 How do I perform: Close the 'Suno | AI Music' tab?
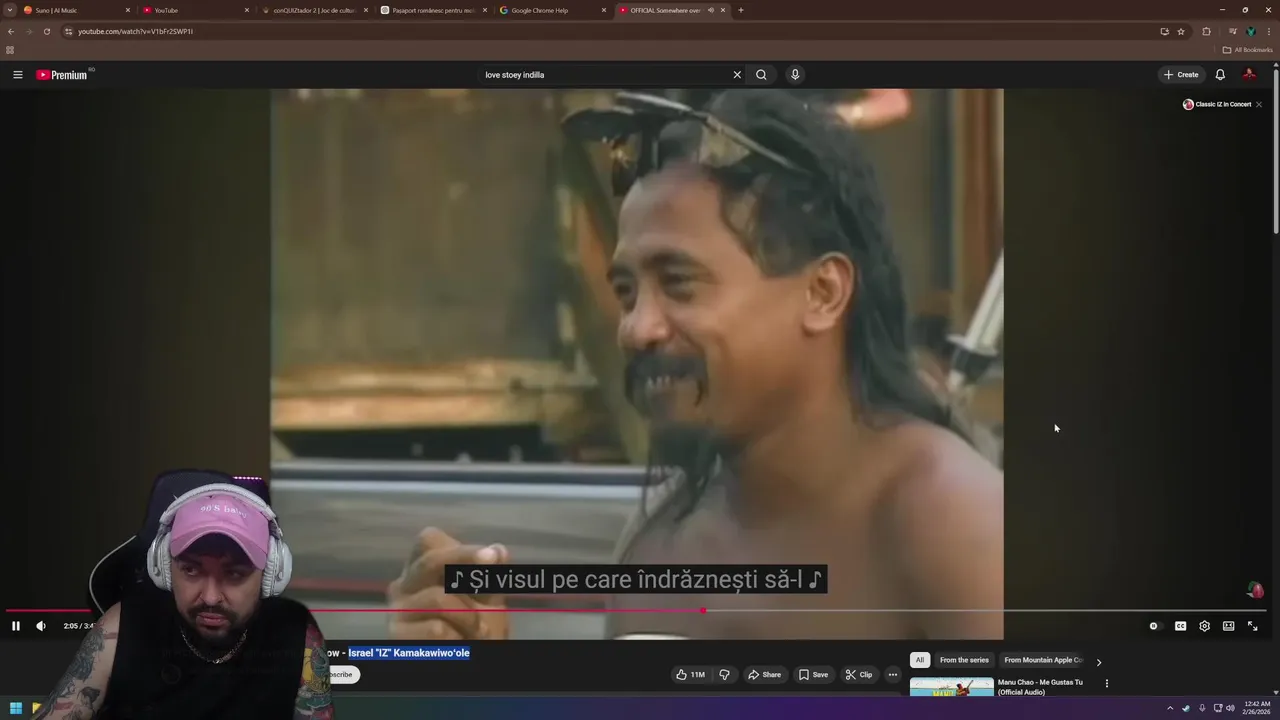(x=128, y=10)
